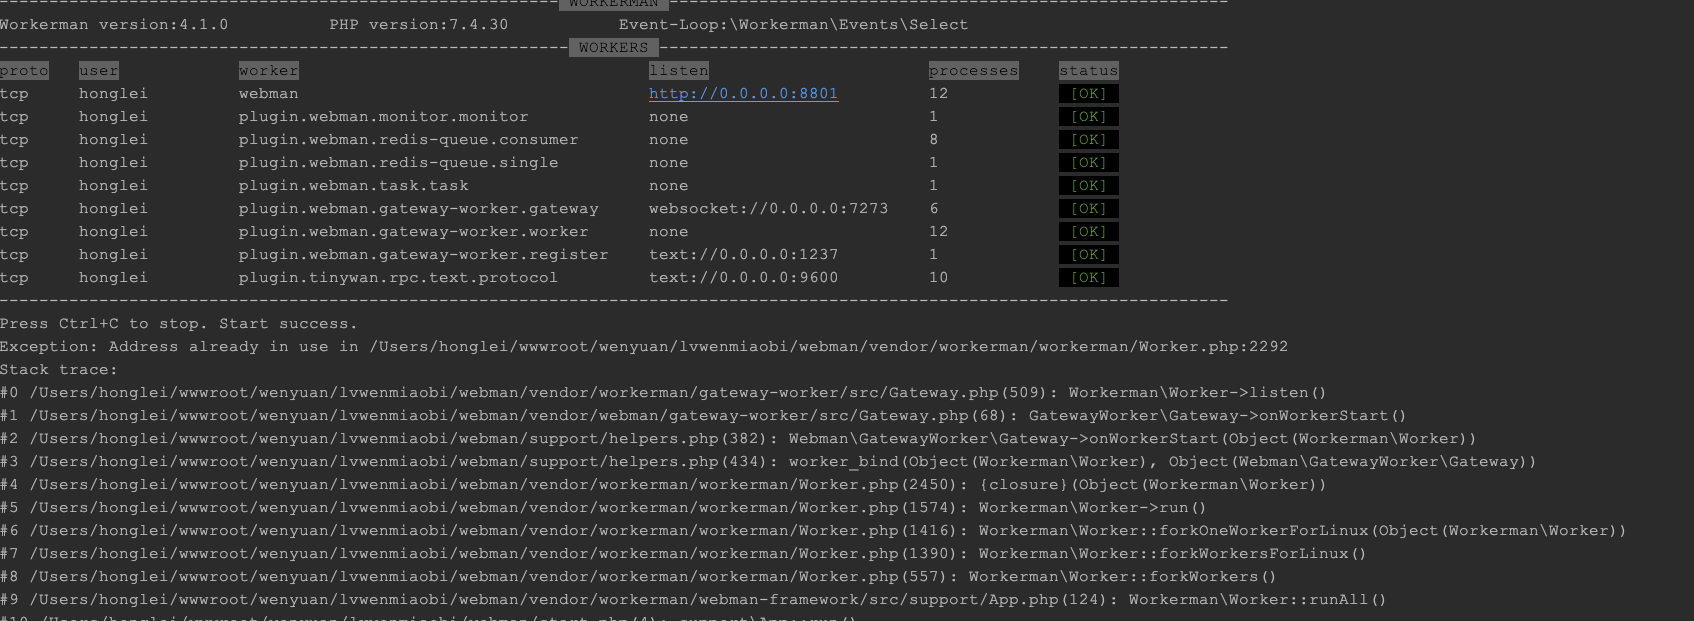The height and width of the screenshot is (621, 1694).
Task: Click the Event-Loop:\Workerman\Events\Select text
Action: [x=793, y=25]
